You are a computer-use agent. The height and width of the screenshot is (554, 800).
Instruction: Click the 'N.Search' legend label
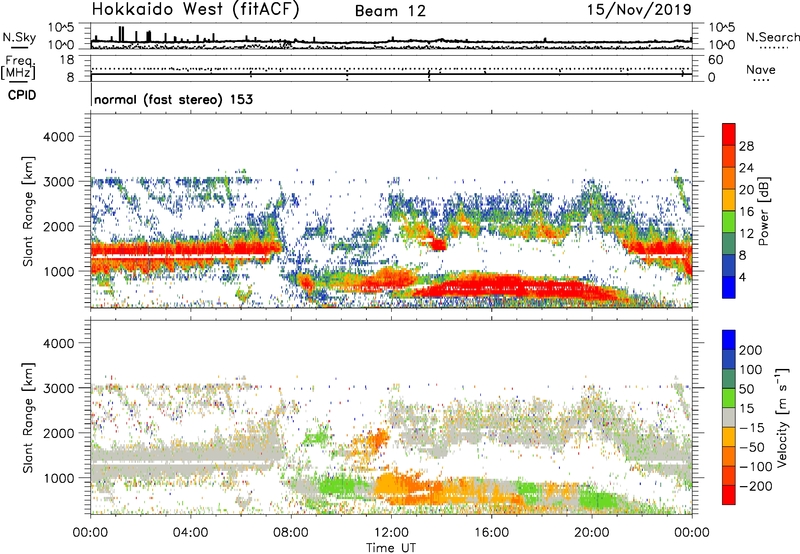772,37
